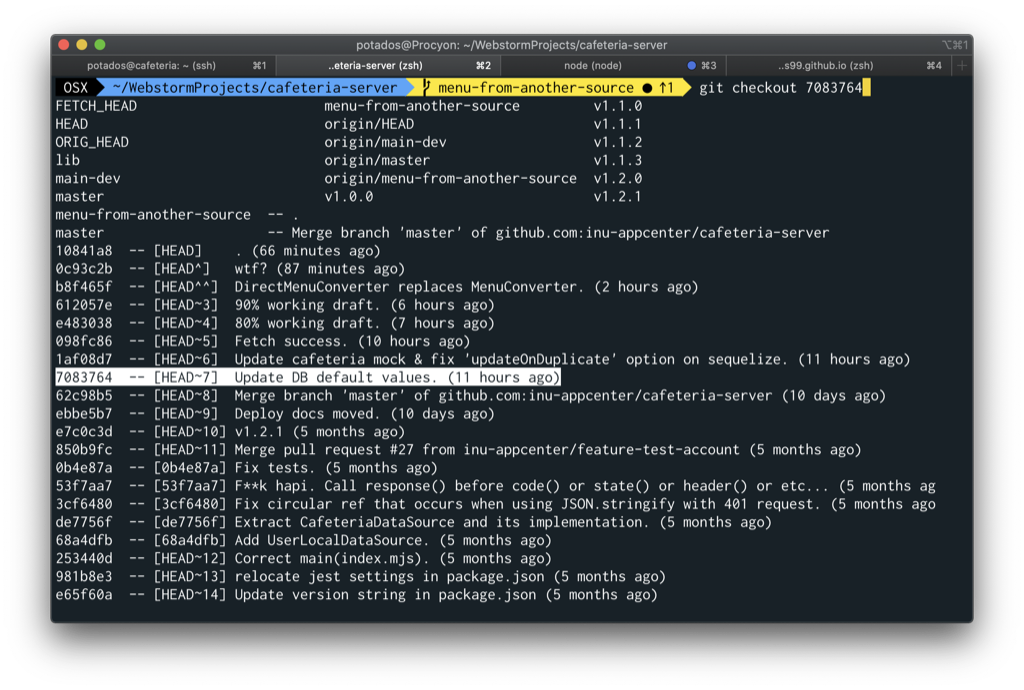Click the git branch glyph before menu-from-another-source
Screen dimensions: 1024x690
[425, 88]
